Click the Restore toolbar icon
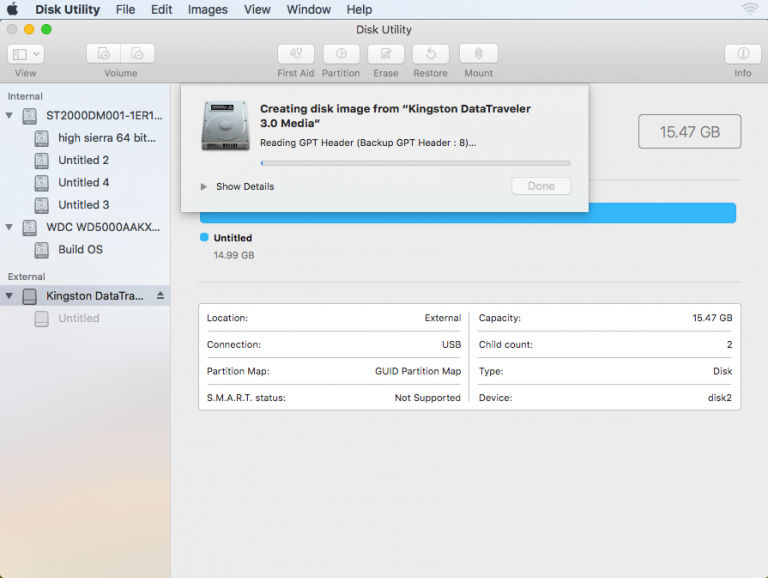The width and height of the screenshot is (768, 578). [430, 54]
